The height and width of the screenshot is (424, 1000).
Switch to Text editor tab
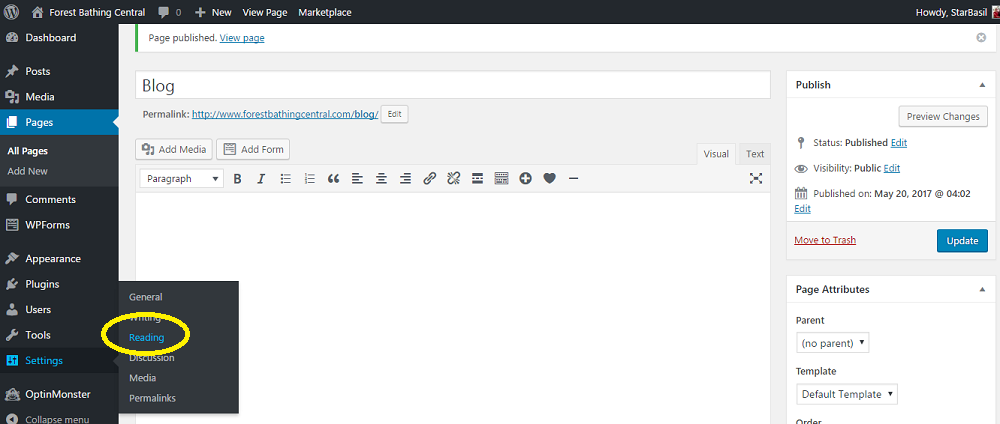(x=755, y=154)
